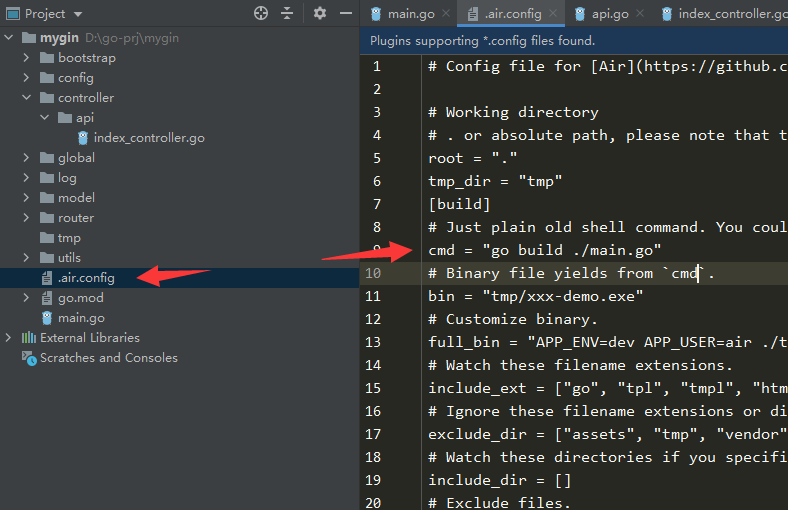This screenshot has height=510, width=788.
Task: Open Project panel settings gear
Action: [x=320, y=13]
